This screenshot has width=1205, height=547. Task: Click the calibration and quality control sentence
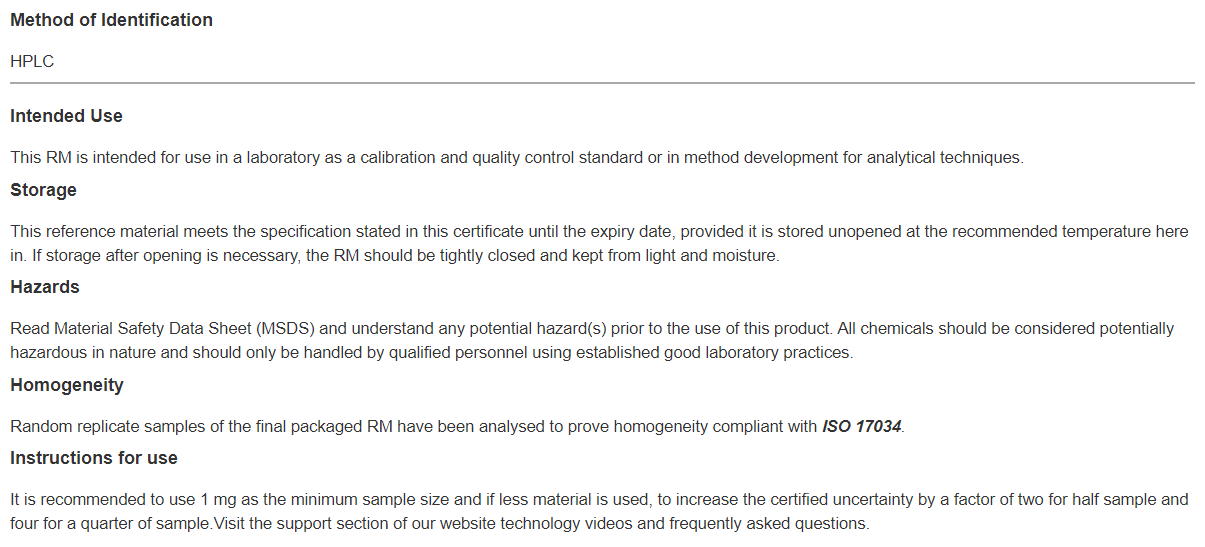click(517, 158)
